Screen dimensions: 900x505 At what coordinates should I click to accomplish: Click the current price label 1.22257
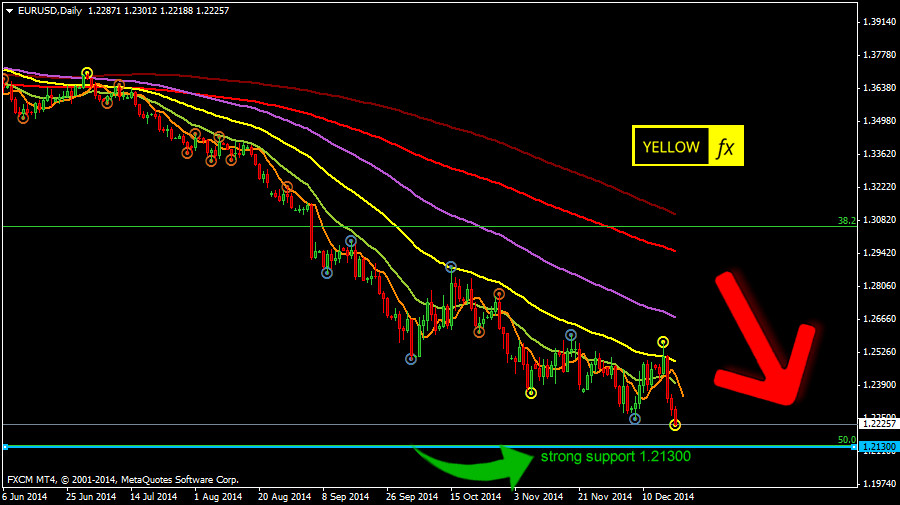click(x=879, y=425)
